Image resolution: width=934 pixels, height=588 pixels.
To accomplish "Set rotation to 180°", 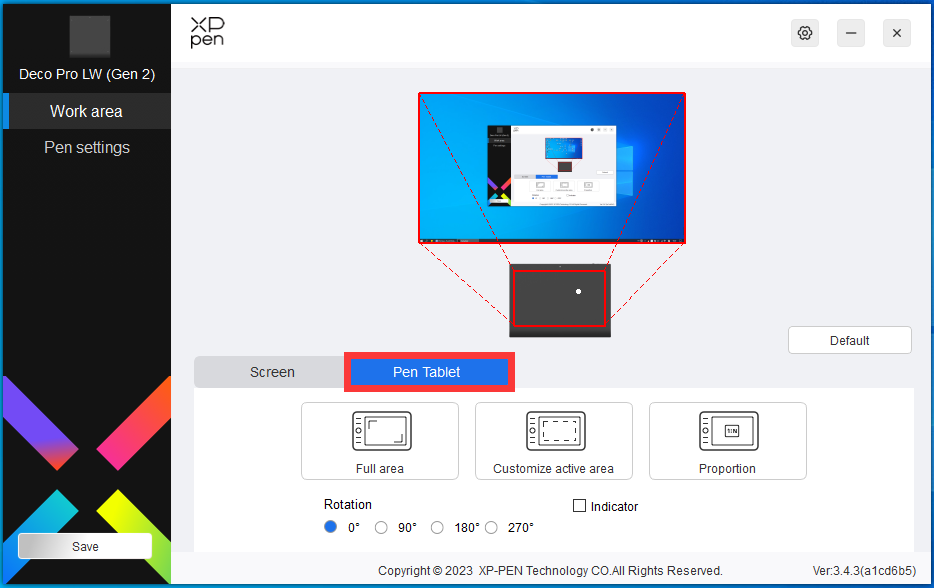I will click(x=437, y=528).
